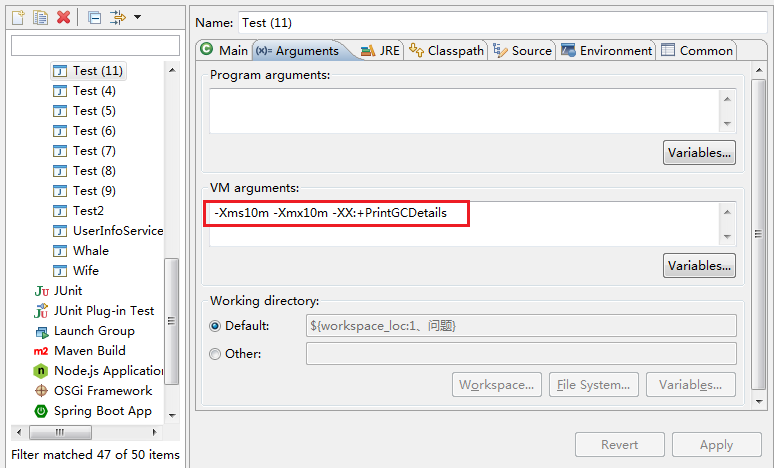Click inside Program arguments text area
This screenshot has height=468, width=774.
click(x=464, y=111)
